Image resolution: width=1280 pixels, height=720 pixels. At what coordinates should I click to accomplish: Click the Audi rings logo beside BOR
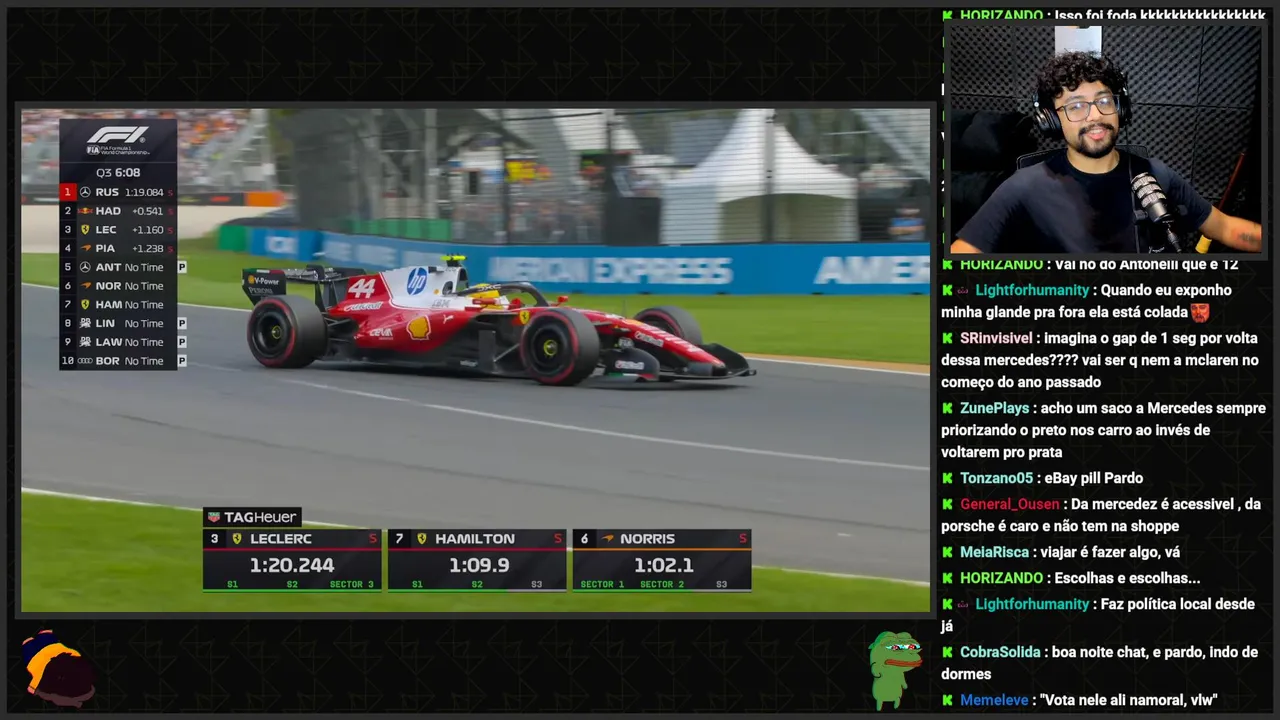click(x=85, y=361)
